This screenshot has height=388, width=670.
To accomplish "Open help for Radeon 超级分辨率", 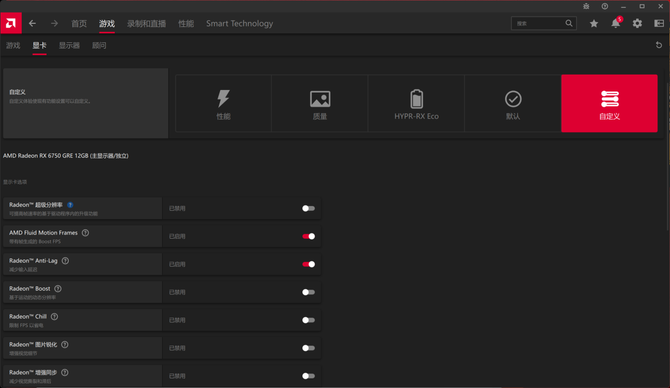I will [x=70, y=205].
